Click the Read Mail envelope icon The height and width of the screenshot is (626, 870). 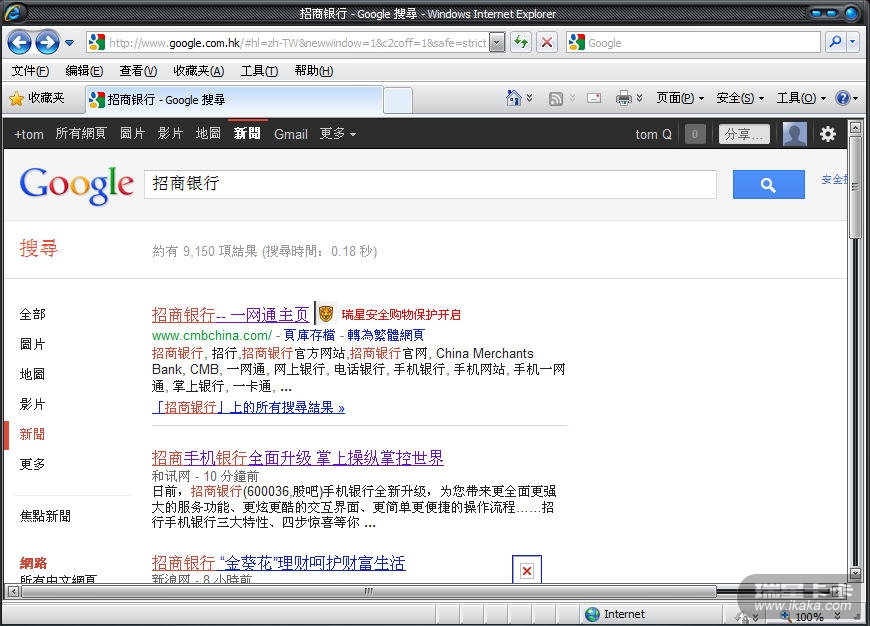pos(593,98)
